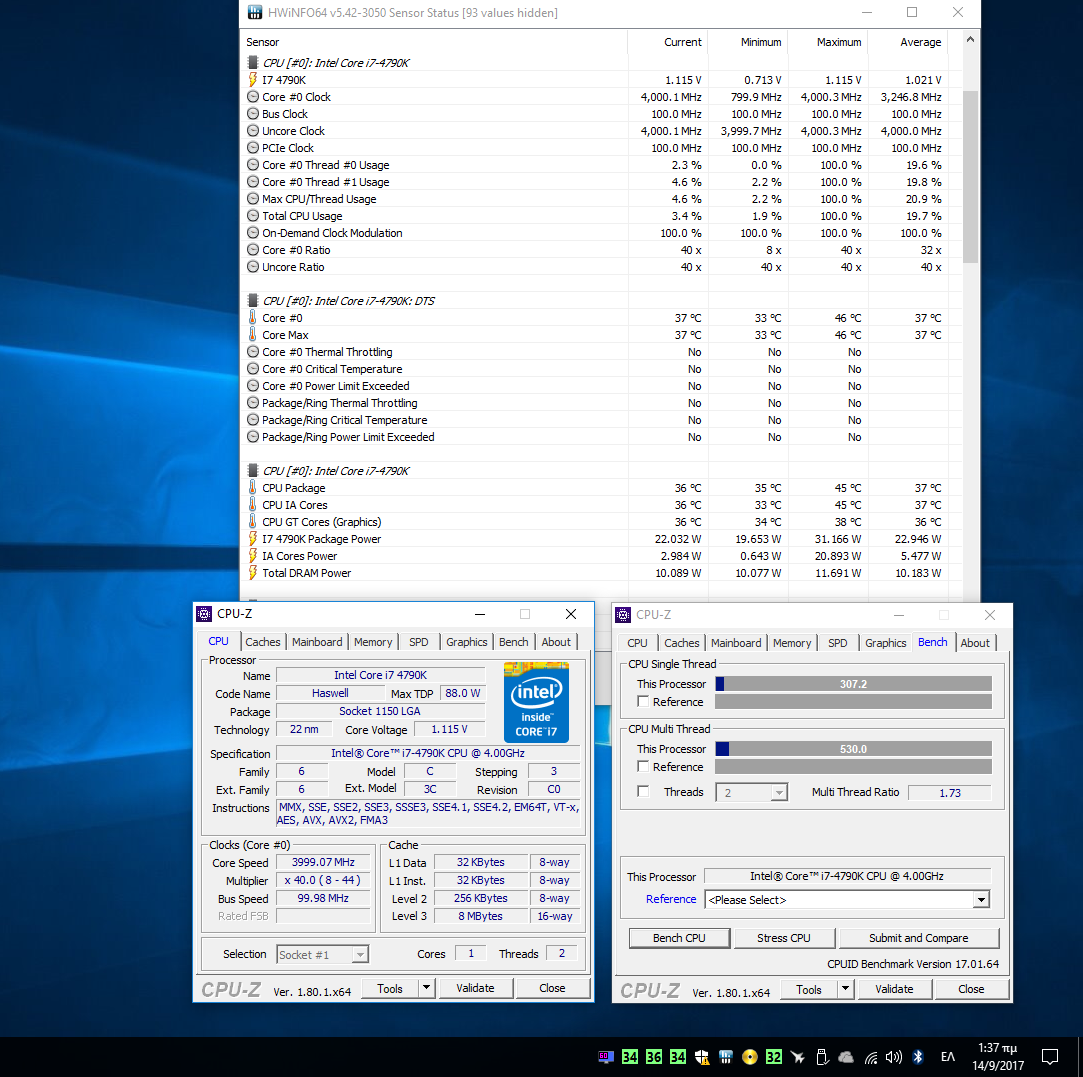This screenshot has height=1077, width=1083.
Task: Switch to Caches tab in the left CPU-Z window
Action: click(263, 642)
